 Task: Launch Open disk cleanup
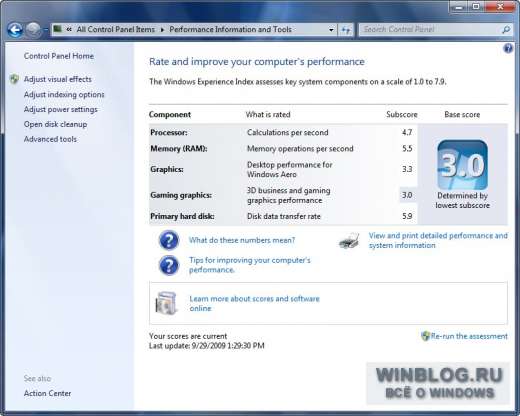pyautogui.click(x=55, y=124)
